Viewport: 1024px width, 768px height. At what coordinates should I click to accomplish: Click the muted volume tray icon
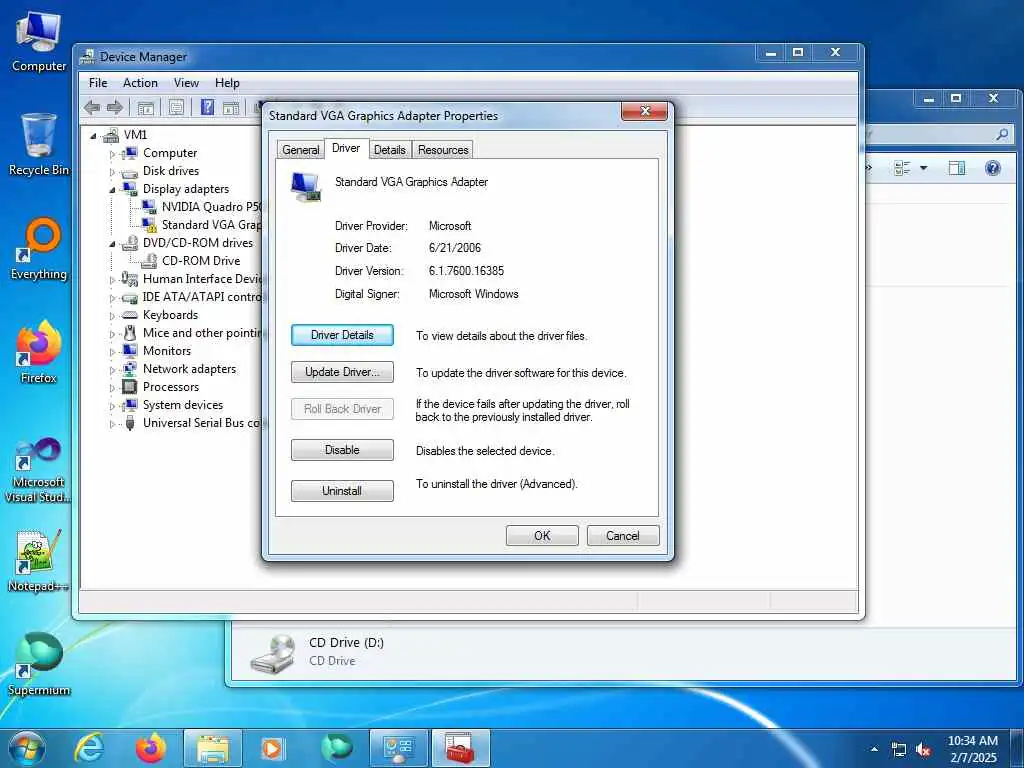923,750
